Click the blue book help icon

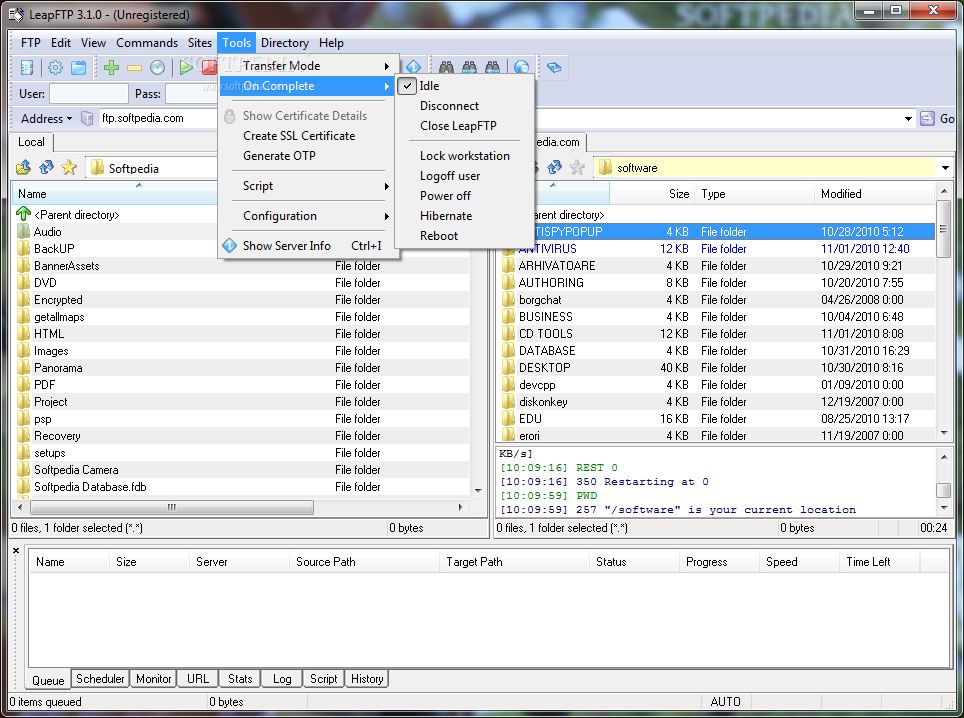(554, 67)
